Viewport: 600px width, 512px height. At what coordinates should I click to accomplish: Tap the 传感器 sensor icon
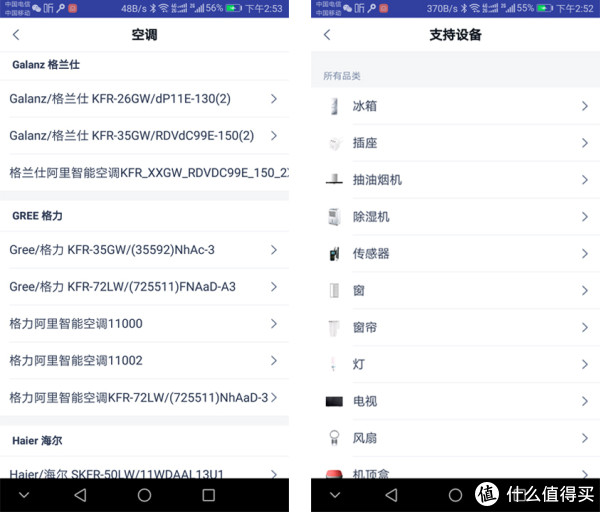(x=334, y=253)
